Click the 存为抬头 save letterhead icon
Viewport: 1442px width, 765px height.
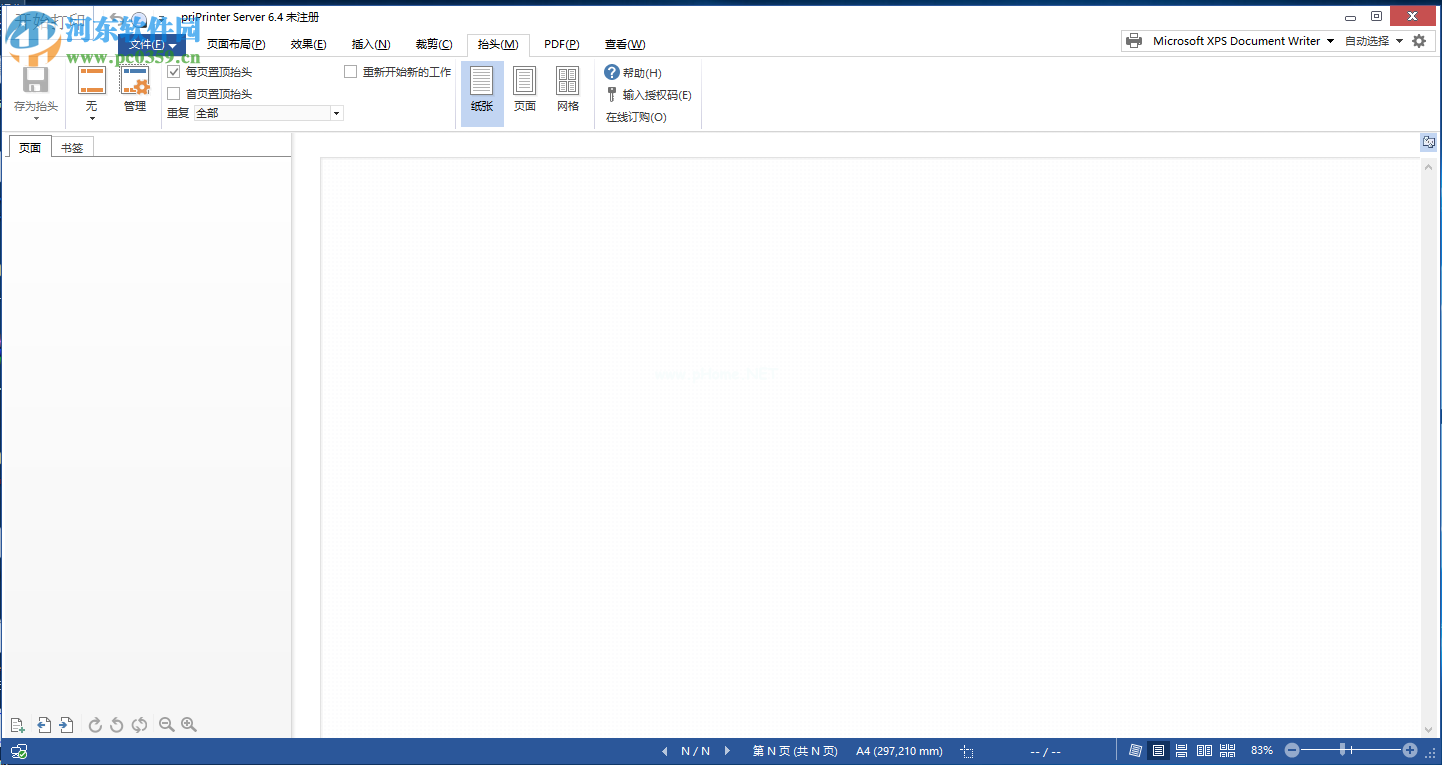click(35, 81)
